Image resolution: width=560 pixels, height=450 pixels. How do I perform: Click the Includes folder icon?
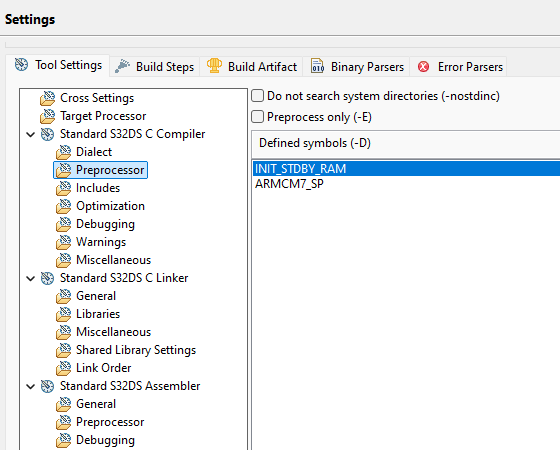coord(64,188)
